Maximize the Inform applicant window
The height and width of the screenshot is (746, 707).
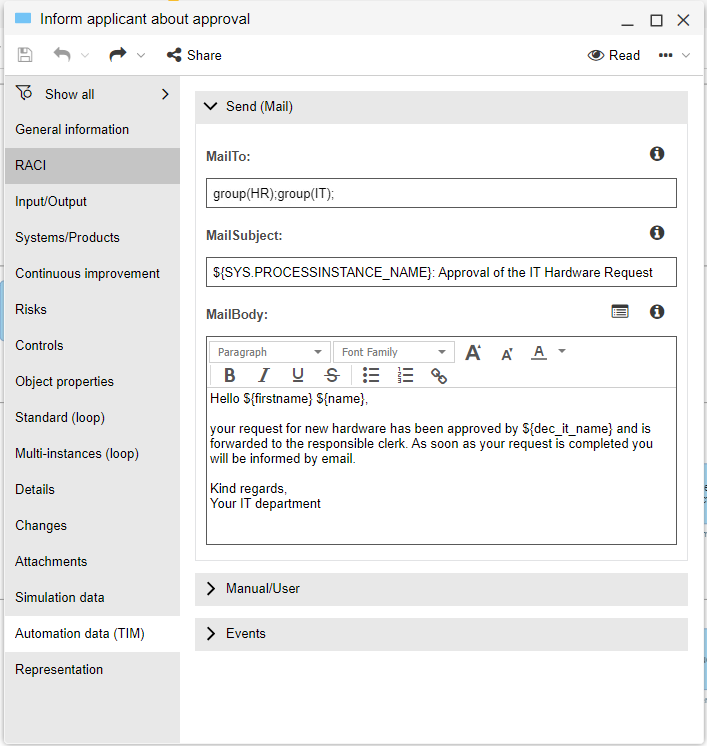pyautogui.click(x=656, y=20)
